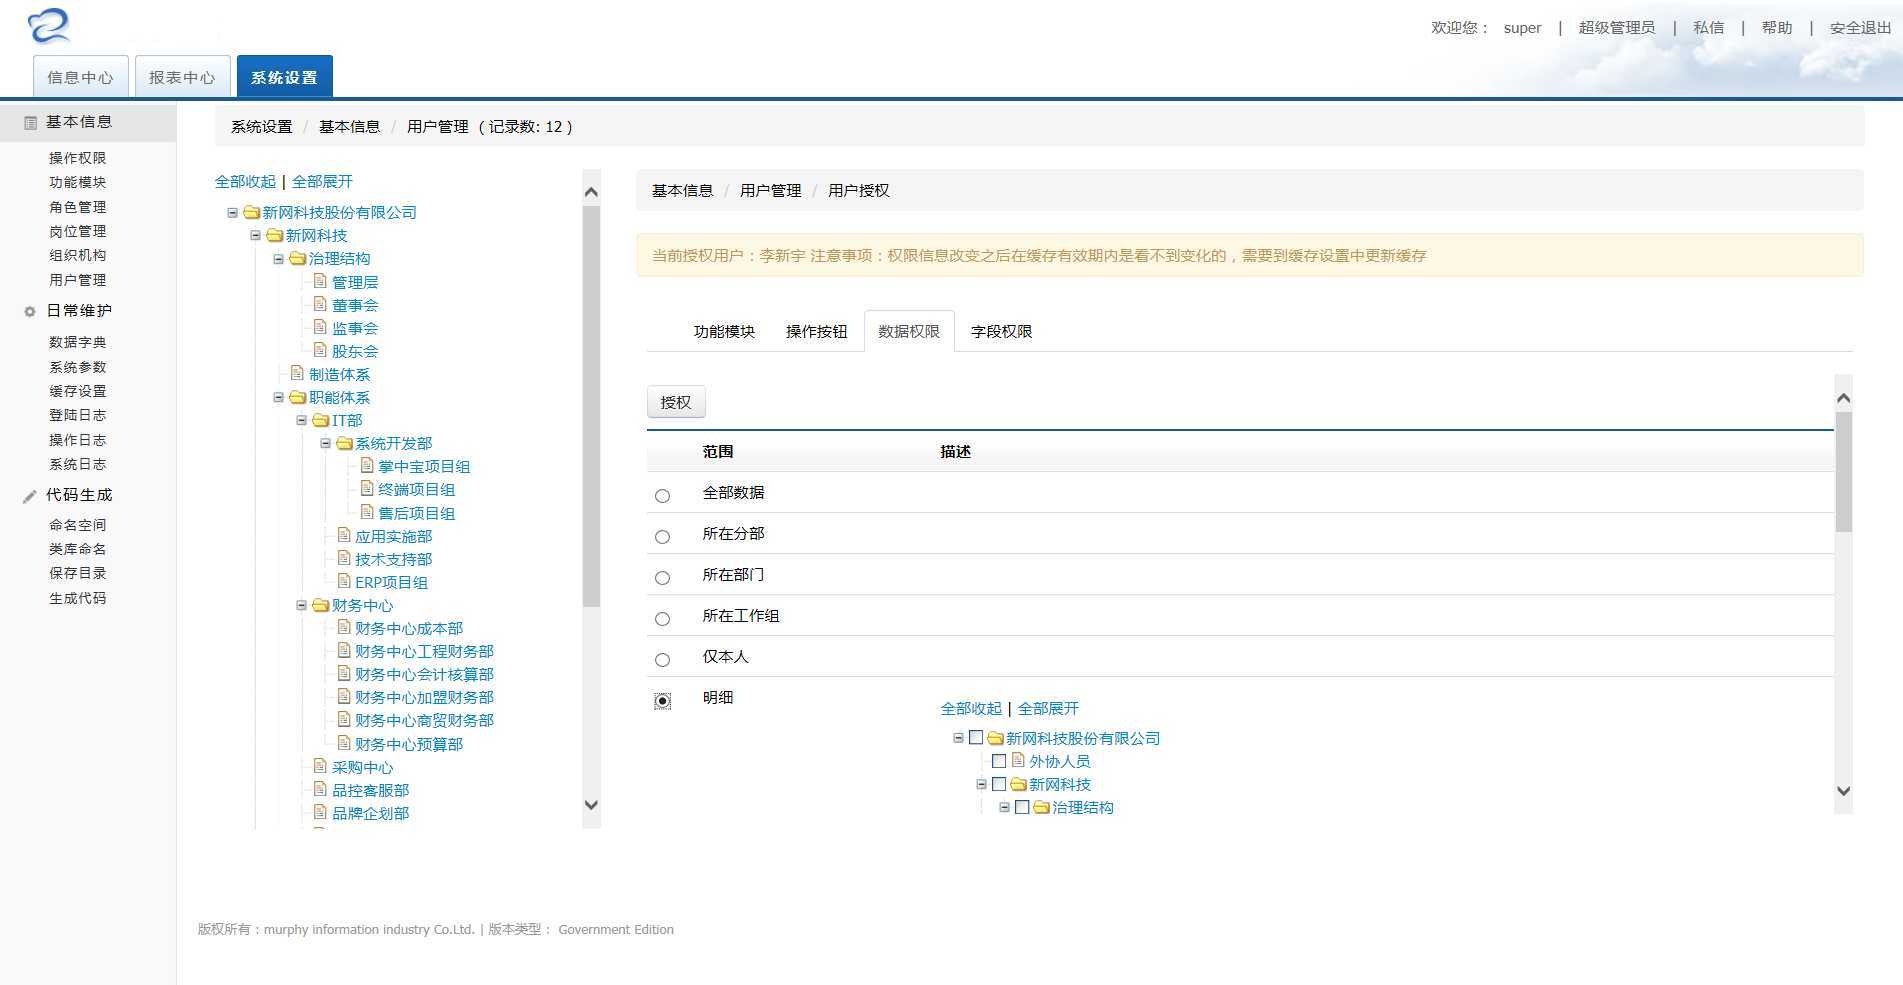Click the 日常维护 gear icon
Image resolution: width=1903 pixels, height=985 pixels.
30,311
